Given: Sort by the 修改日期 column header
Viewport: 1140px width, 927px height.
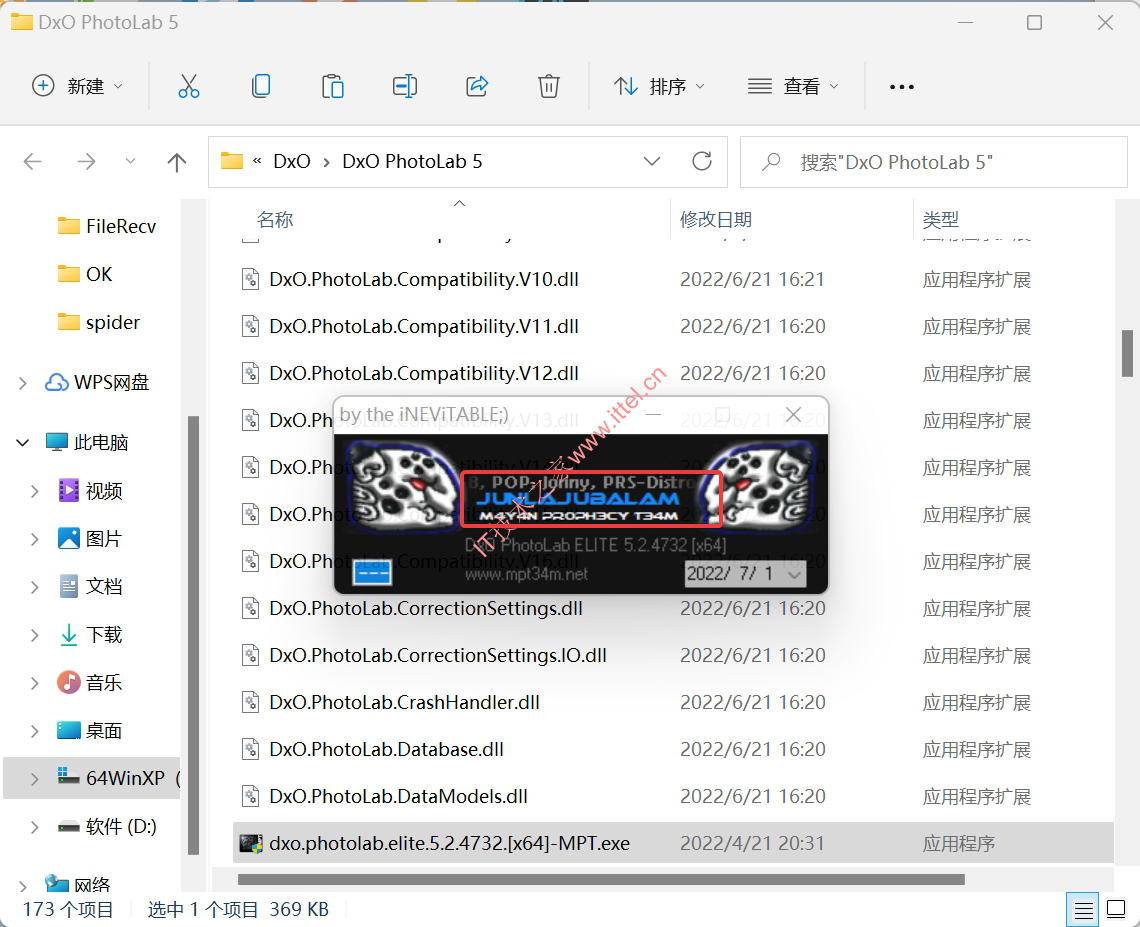Looking at the screenshot, I should [715, 220].
